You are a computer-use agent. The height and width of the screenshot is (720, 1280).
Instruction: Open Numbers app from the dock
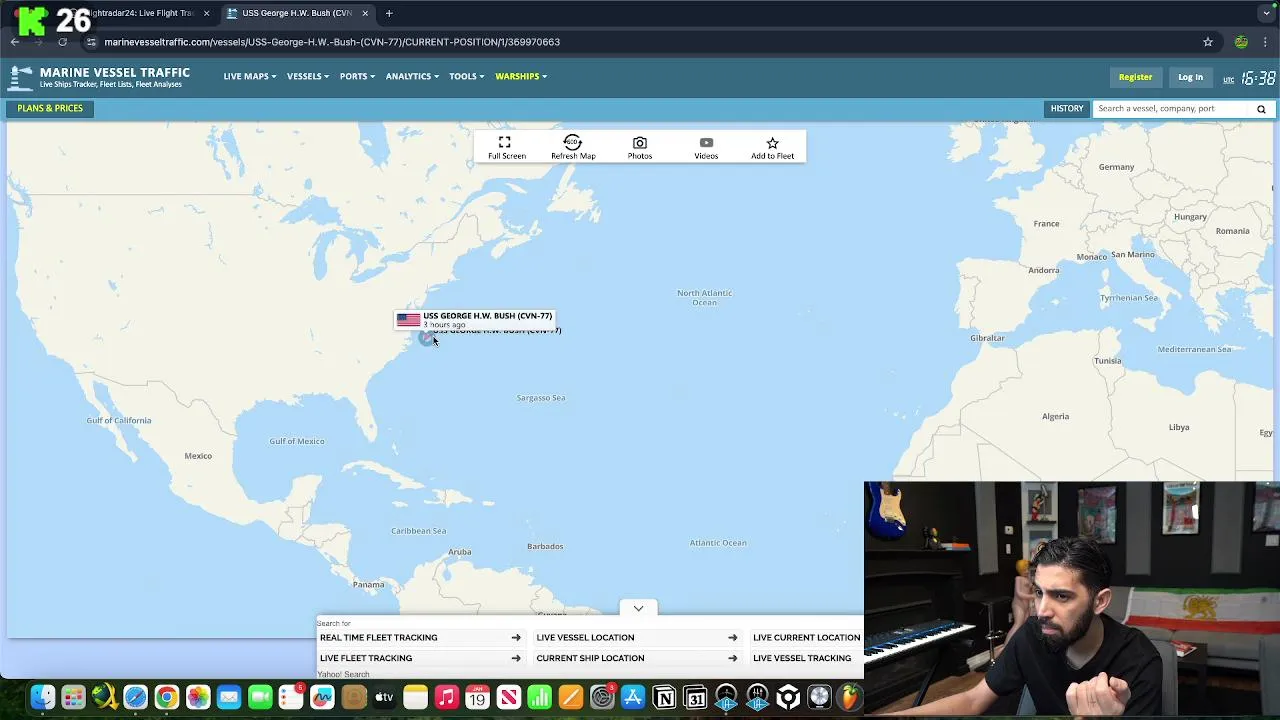click(539, 697)
